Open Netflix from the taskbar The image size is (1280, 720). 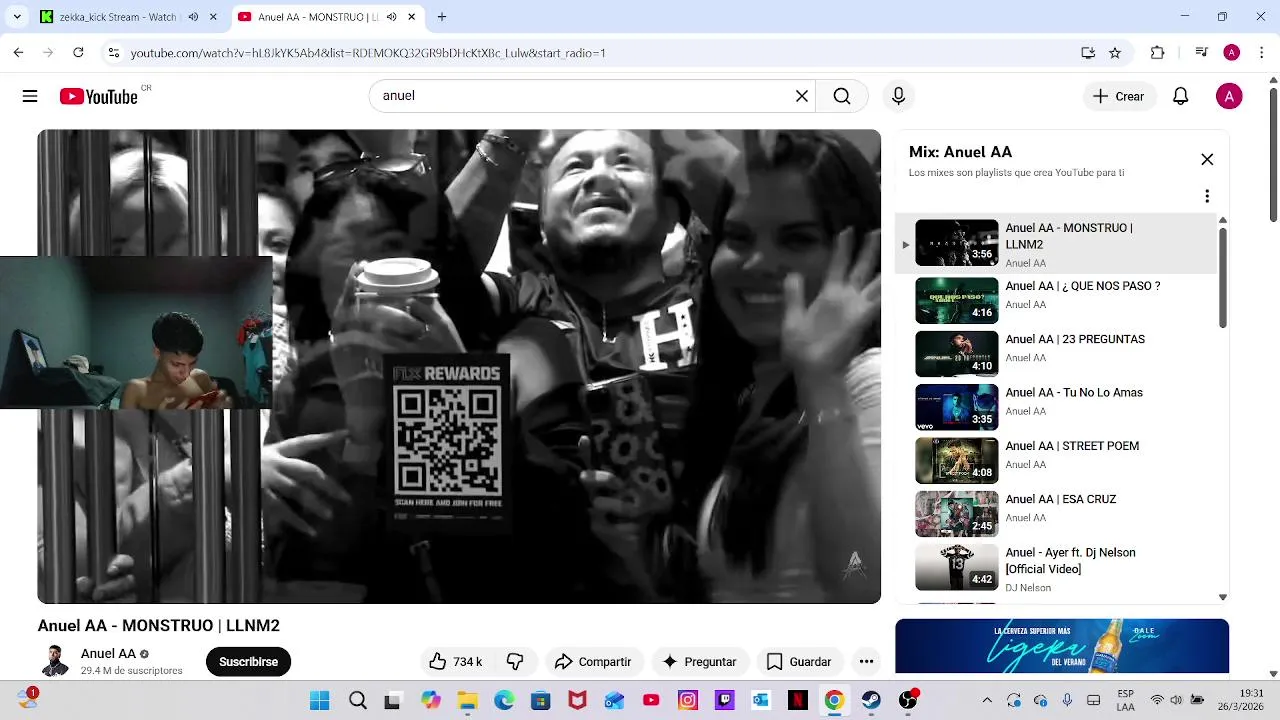pos(798,700)
